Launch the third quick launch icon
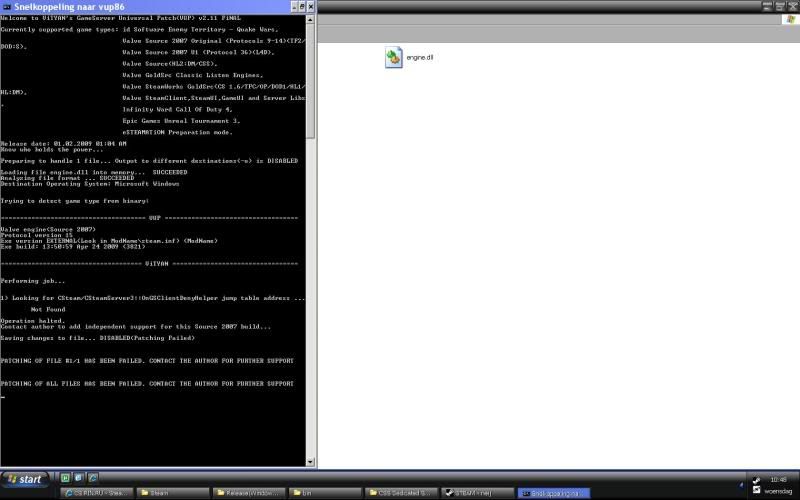 pyautogui.click(x=92, y=478)
